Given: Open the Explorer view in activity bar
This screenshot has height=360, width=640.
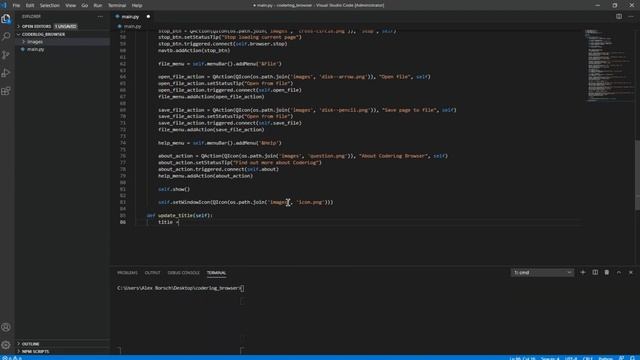Looking at the screenshot, I should click(6, 19).
